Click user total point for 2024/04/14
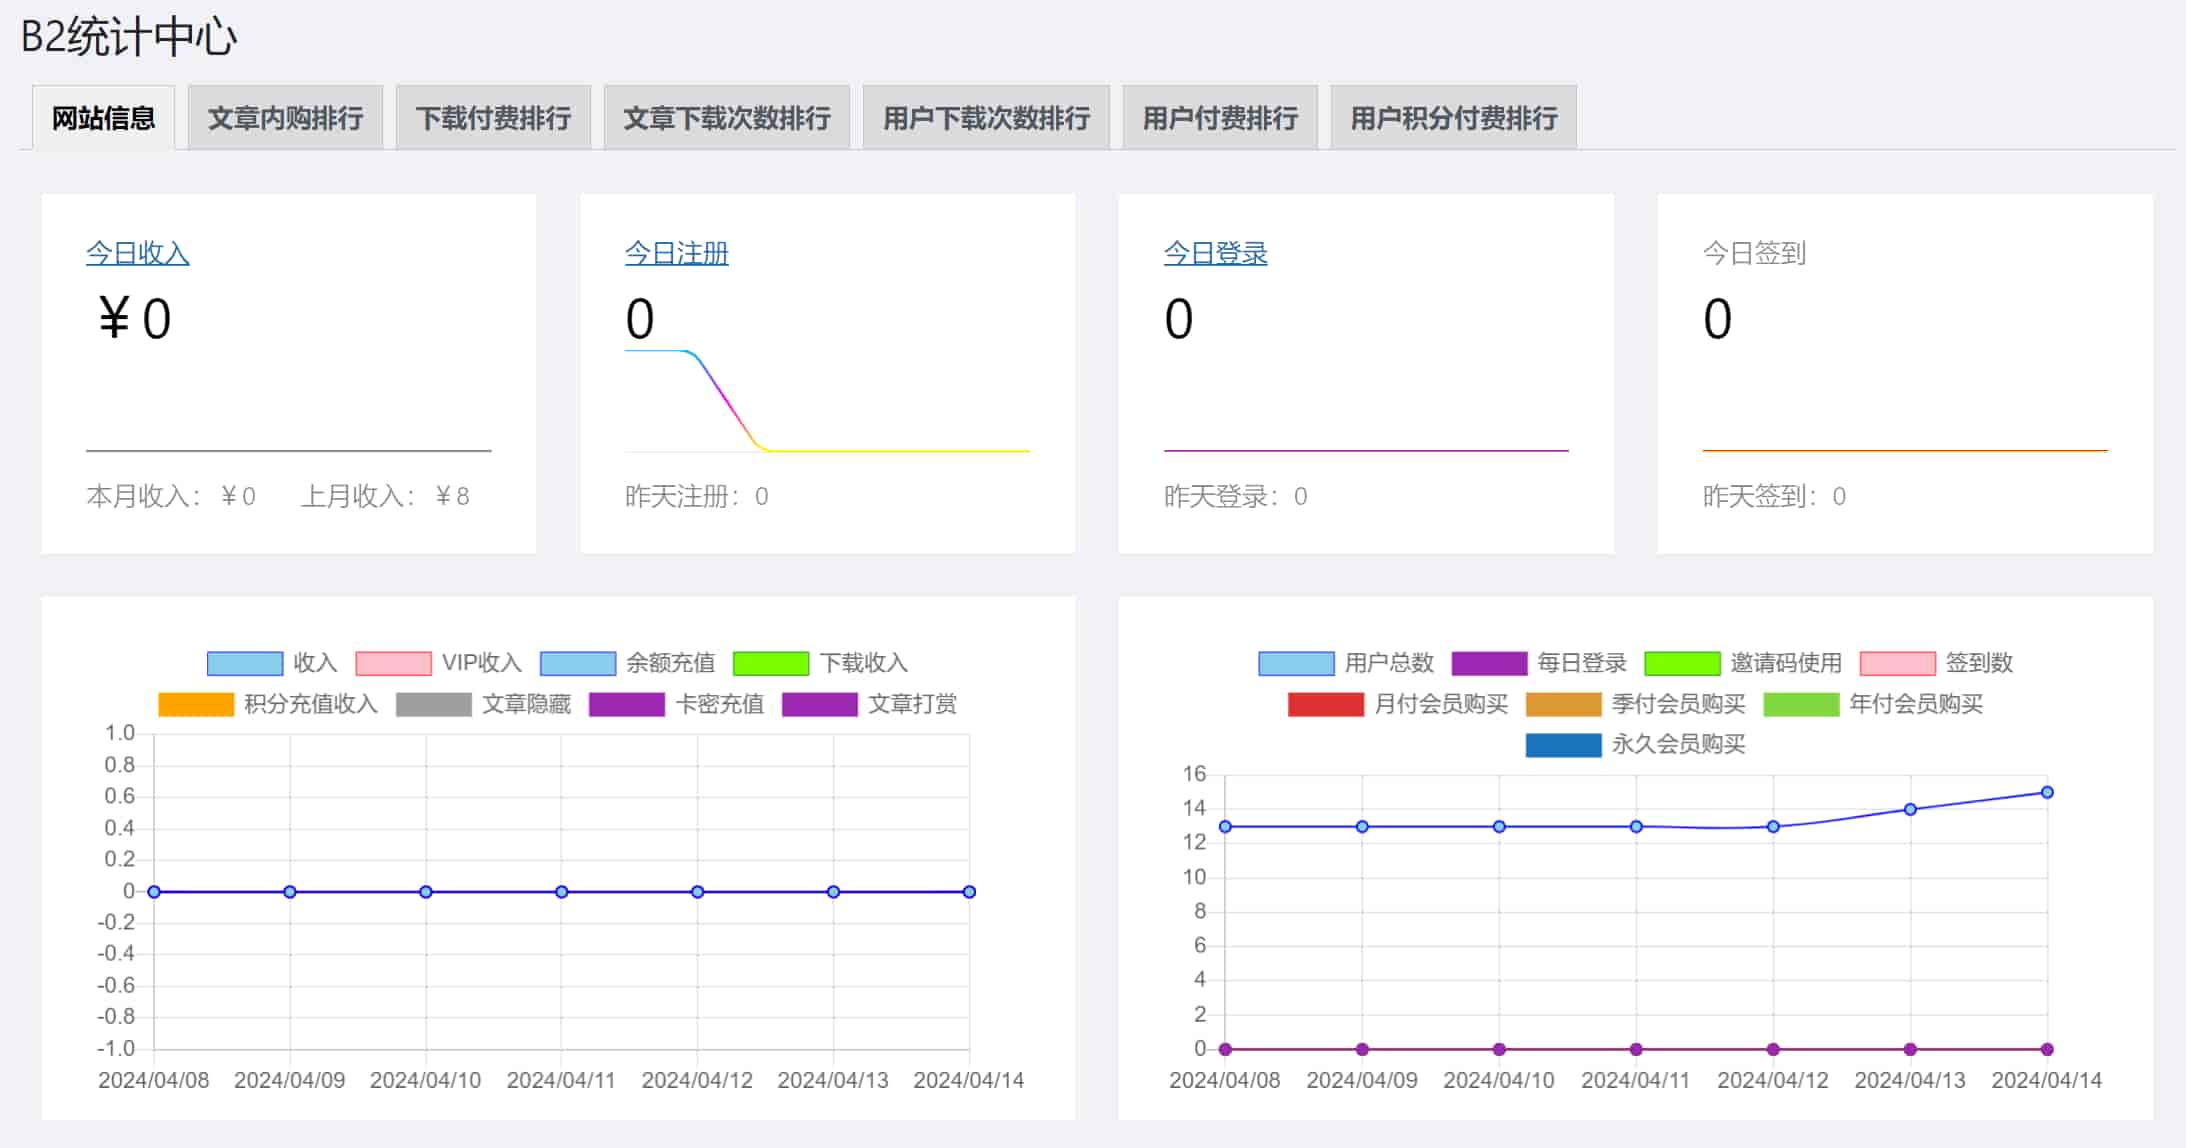 tap(2047, 792)
